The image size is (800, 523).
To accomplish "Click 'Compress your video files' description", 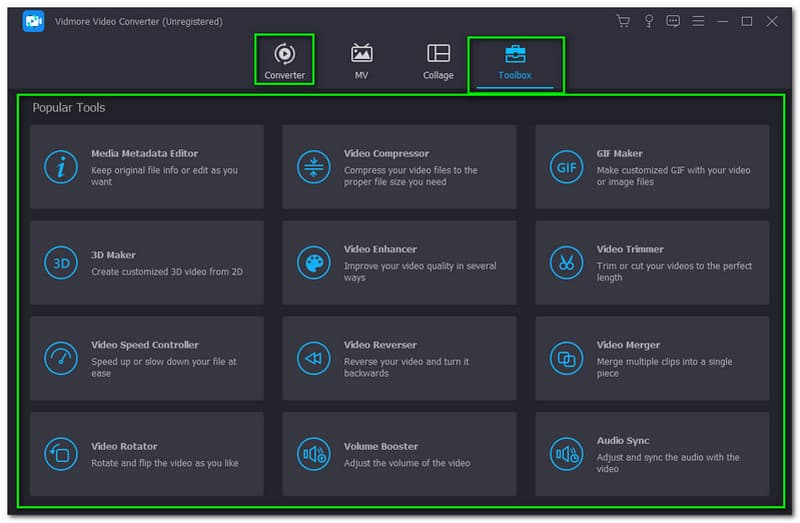I will [x=411, y=176].
